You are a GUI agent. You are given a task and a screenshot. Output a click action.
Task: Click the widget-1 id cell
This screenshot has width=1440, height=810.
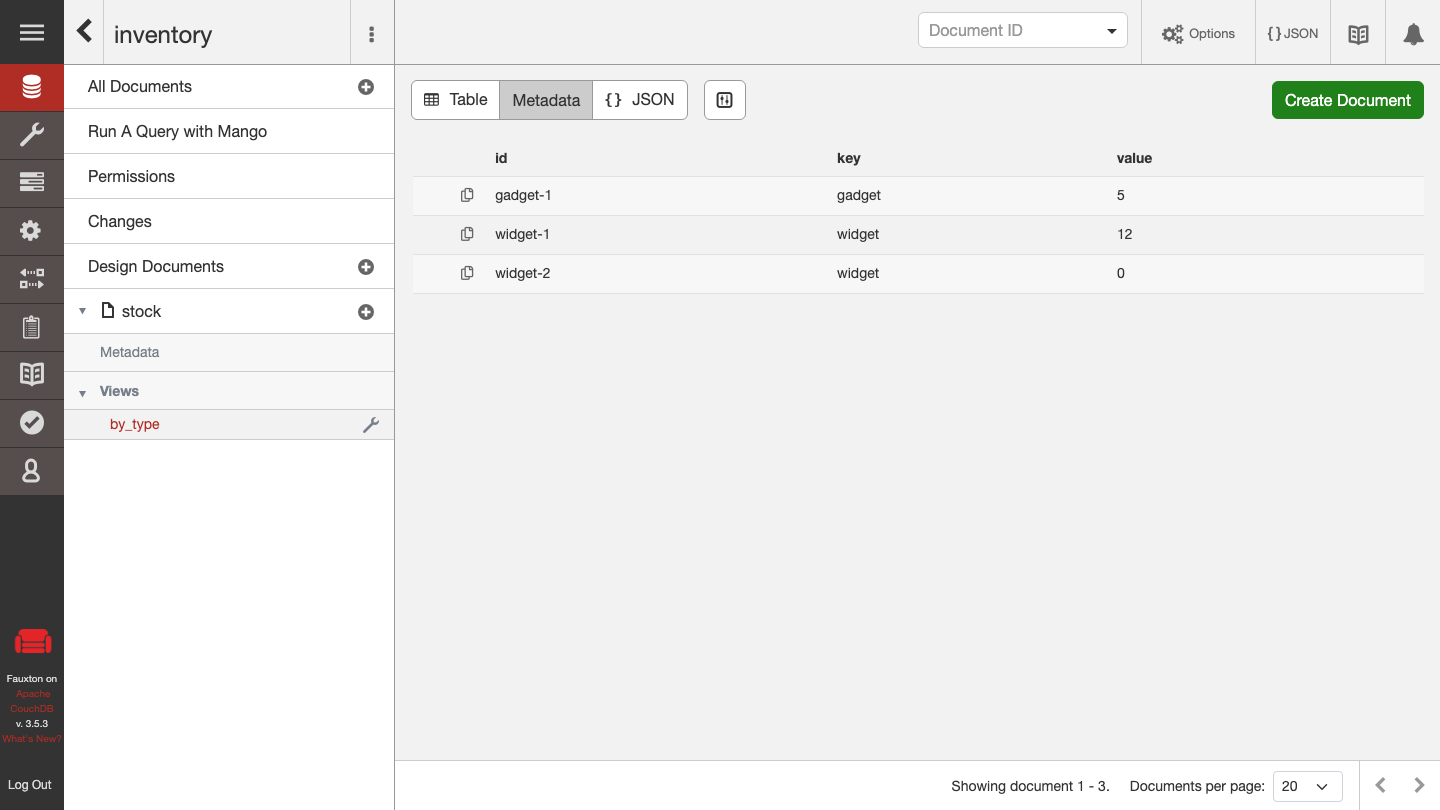pyautogui.click(x=522, y=234)
